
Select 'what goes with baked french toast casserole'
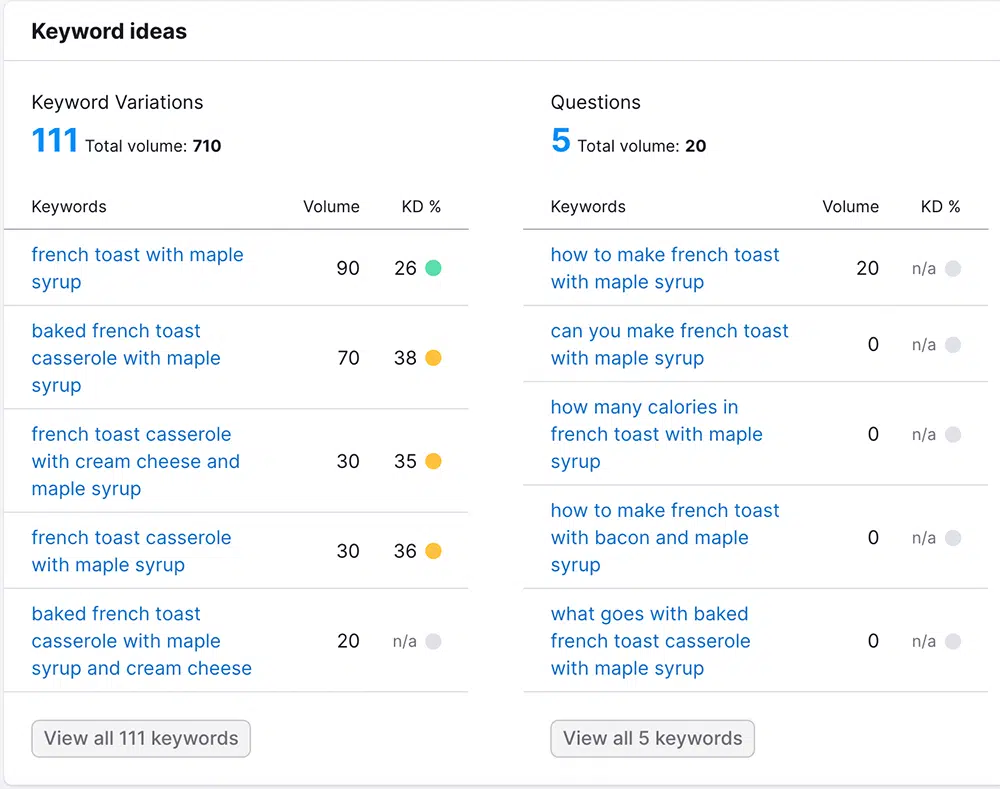tap(650, 641)
